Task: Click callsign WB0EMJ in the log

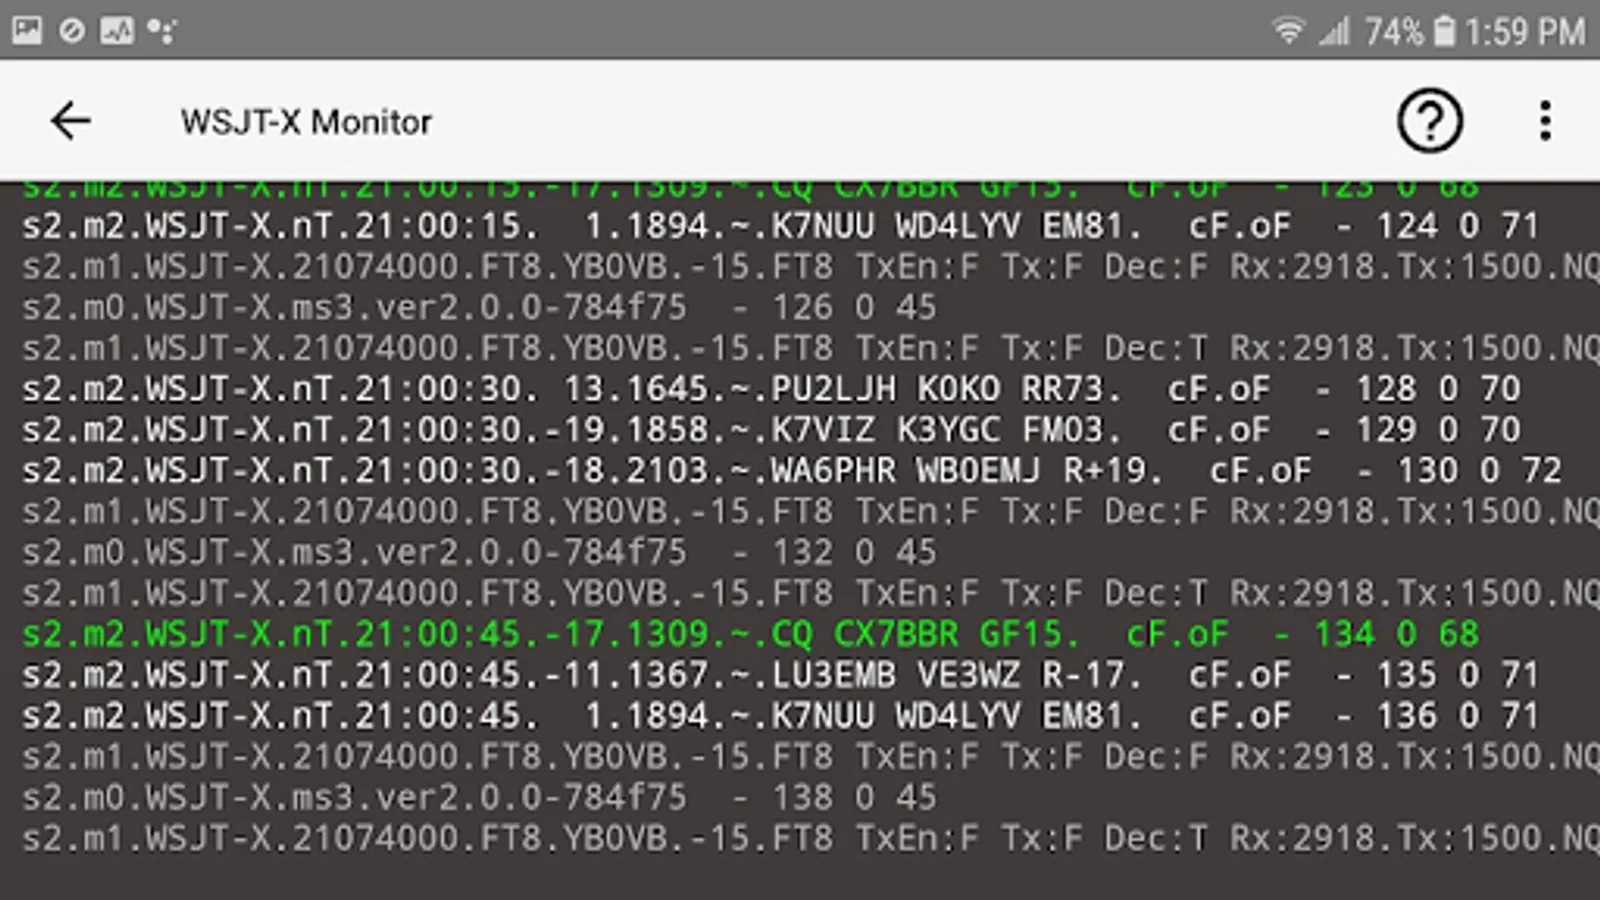Action: coord(979,471)
